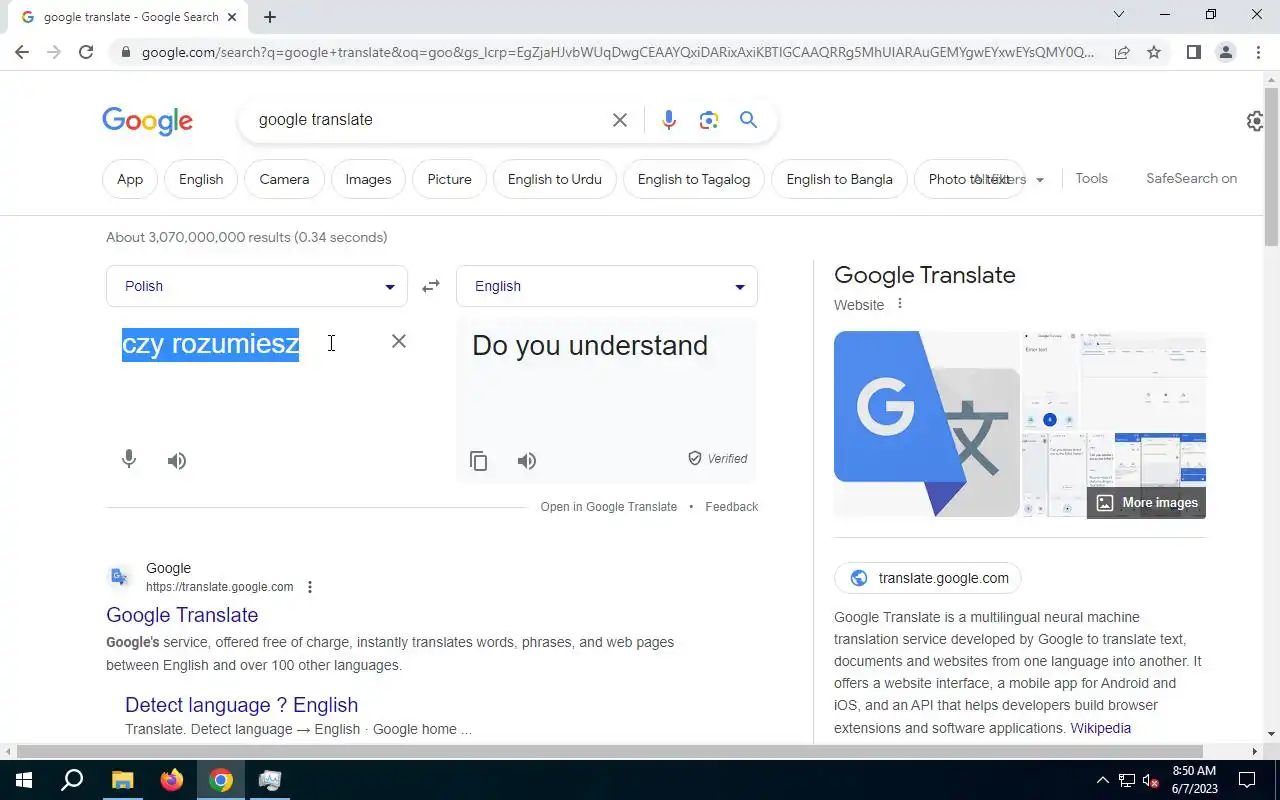Select the English to Urdu chip

[555, 179]
